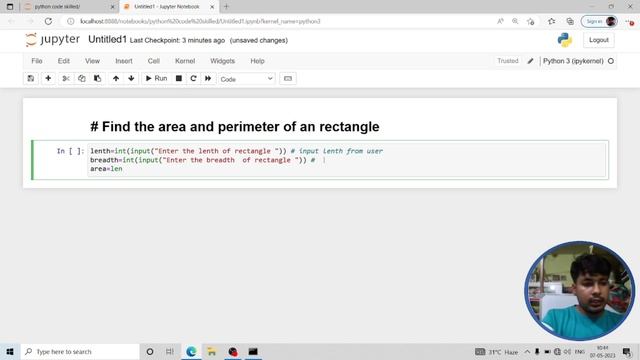The width and height of the screenshot is (640, 360).
Task: Click the In [ ]: cell prompt
Action: (x=71, y=151)
